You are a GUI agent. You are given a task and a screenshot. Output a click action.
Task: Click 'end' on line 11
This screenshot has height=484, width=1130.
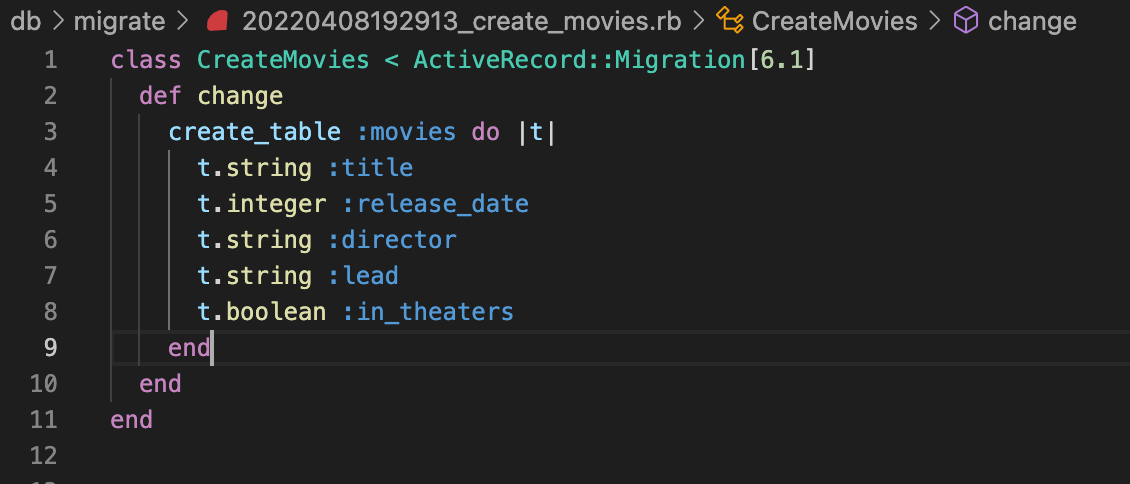click(132, 420)
